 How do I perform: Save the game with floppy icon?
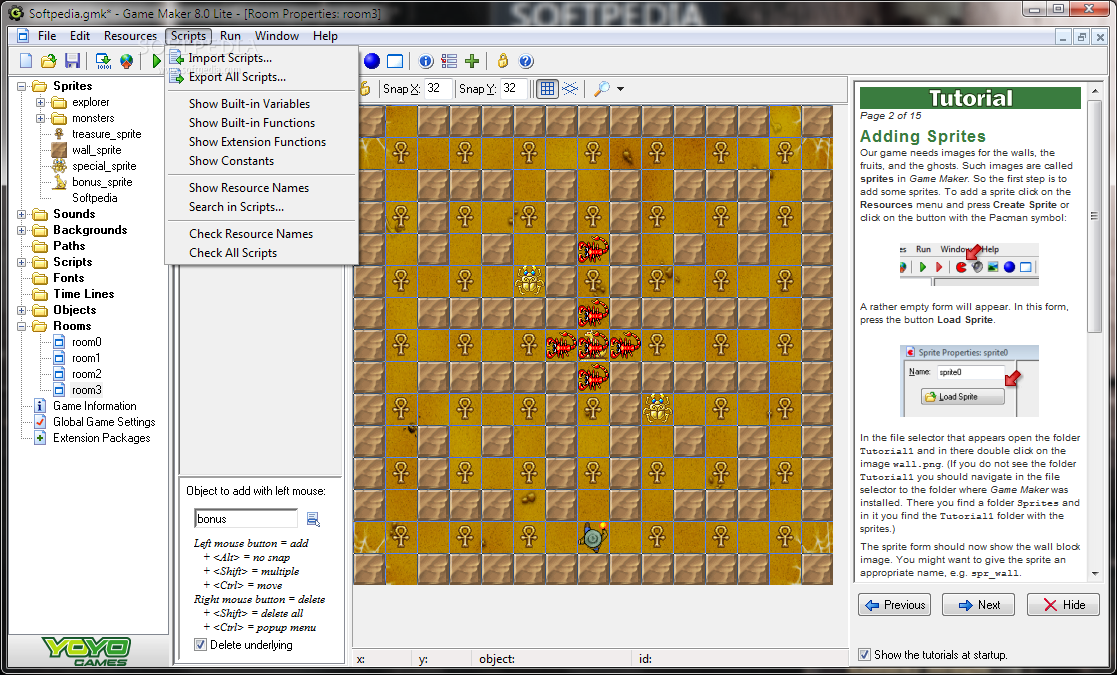72,61
